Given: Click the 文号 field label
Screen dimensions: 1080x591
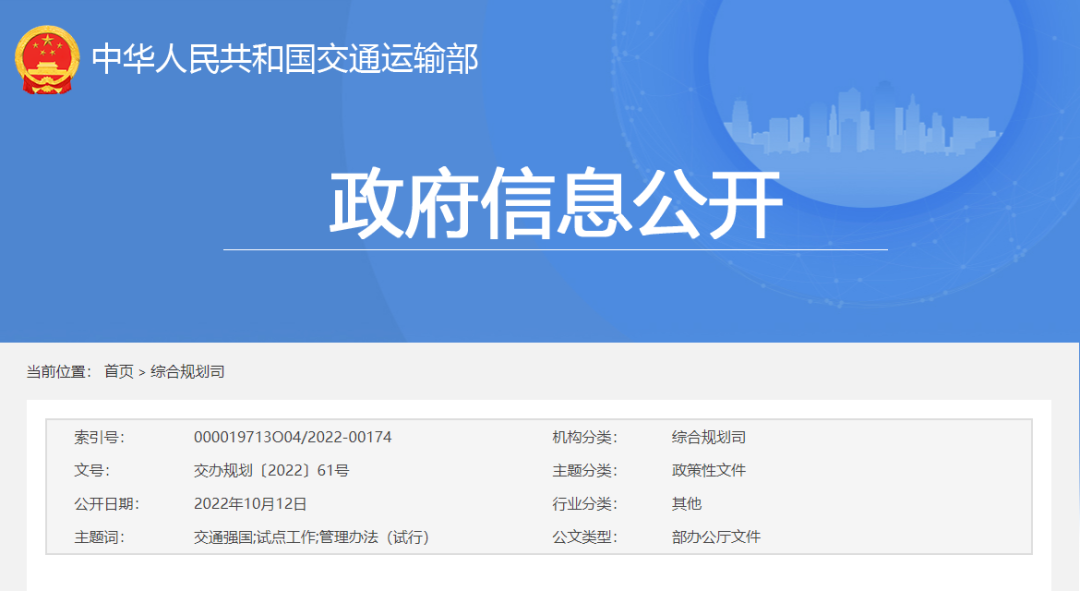Looking at the screenshot, I should (x=92, y=470).
